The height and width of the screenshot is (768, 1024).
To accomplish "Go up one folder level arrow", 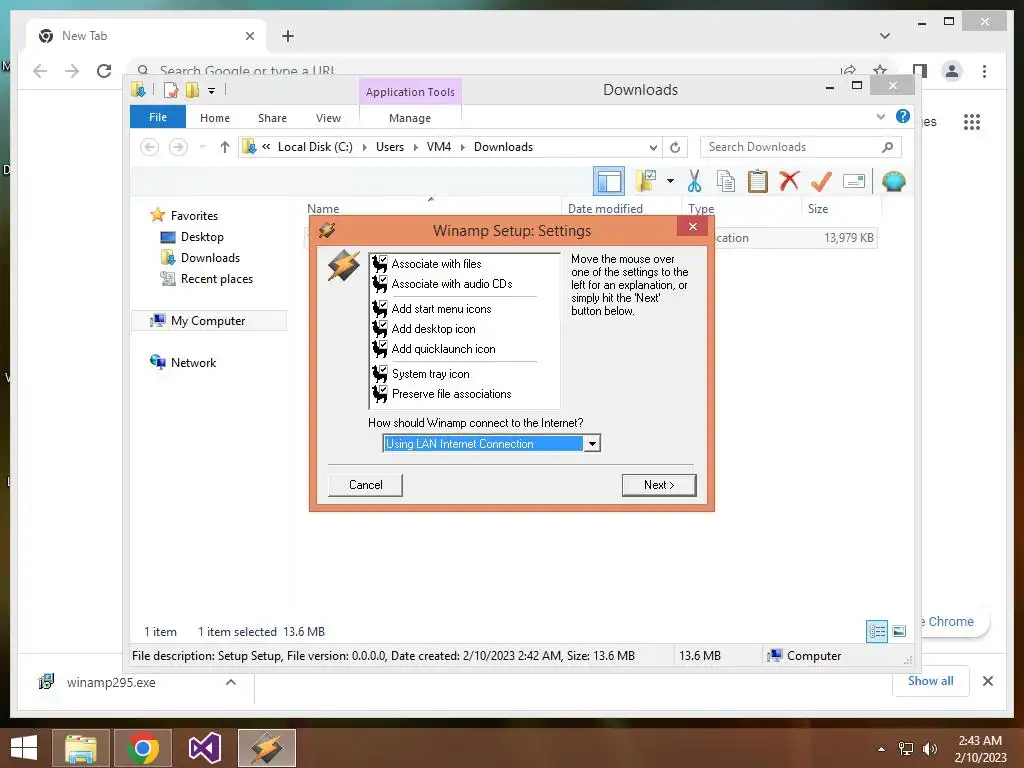I will pos(225,147).
